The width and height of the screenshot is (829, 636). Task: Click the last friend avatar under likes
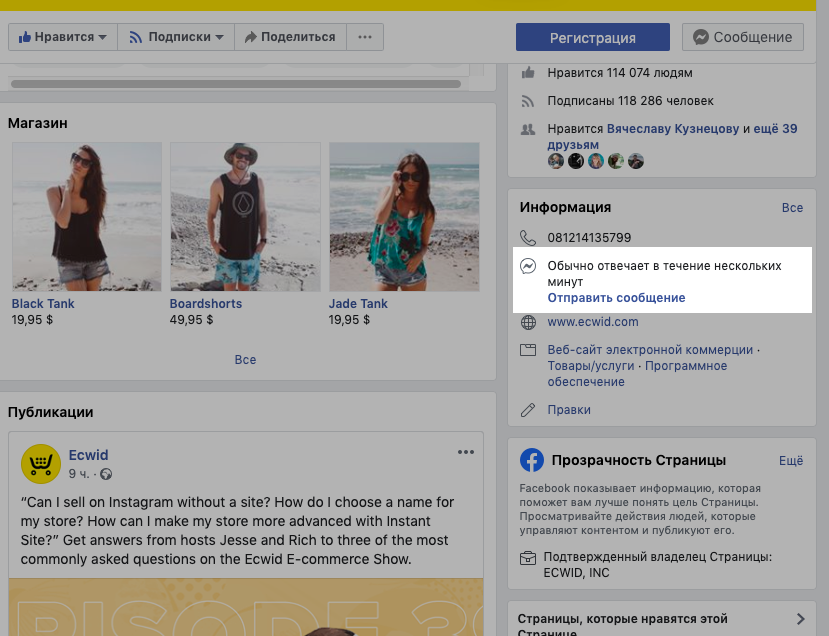(x=636, y=161)
